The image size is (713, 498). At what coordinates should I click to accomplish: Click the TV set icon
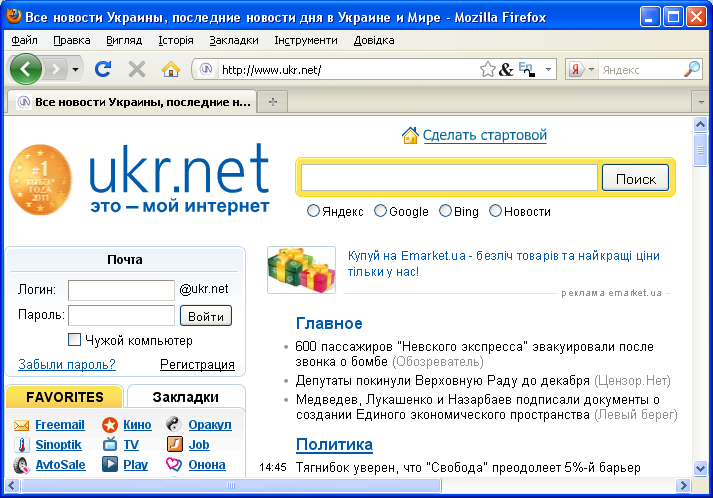click(110, 444)
